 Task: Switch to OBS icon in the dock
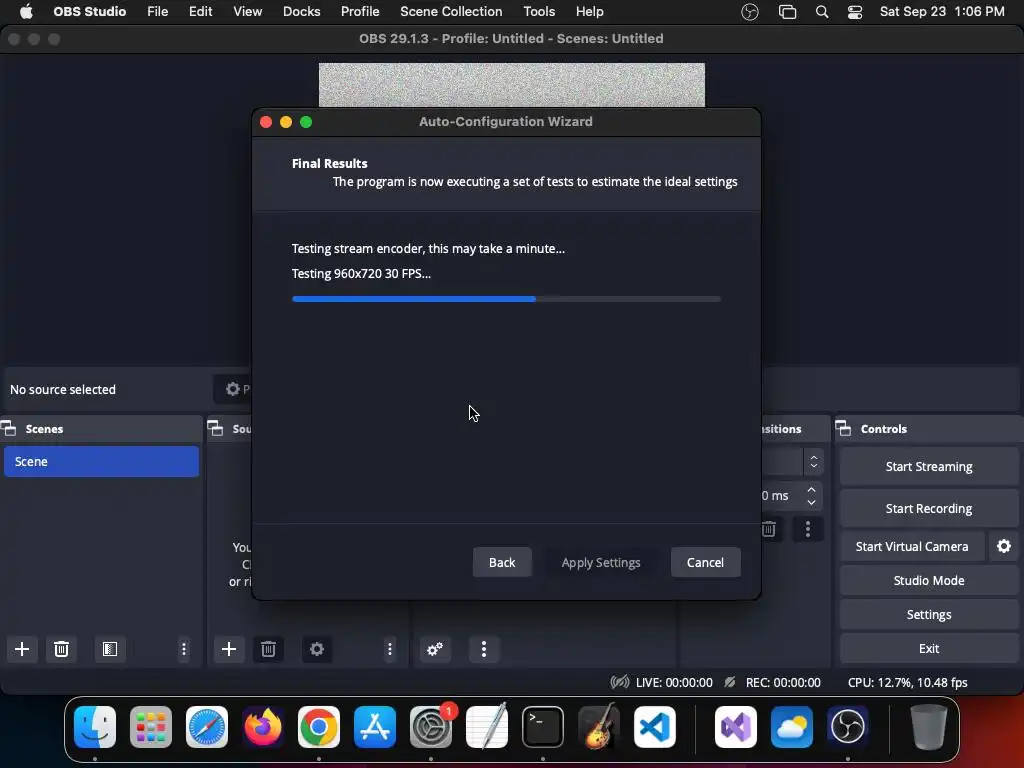(x=848, y=726)
